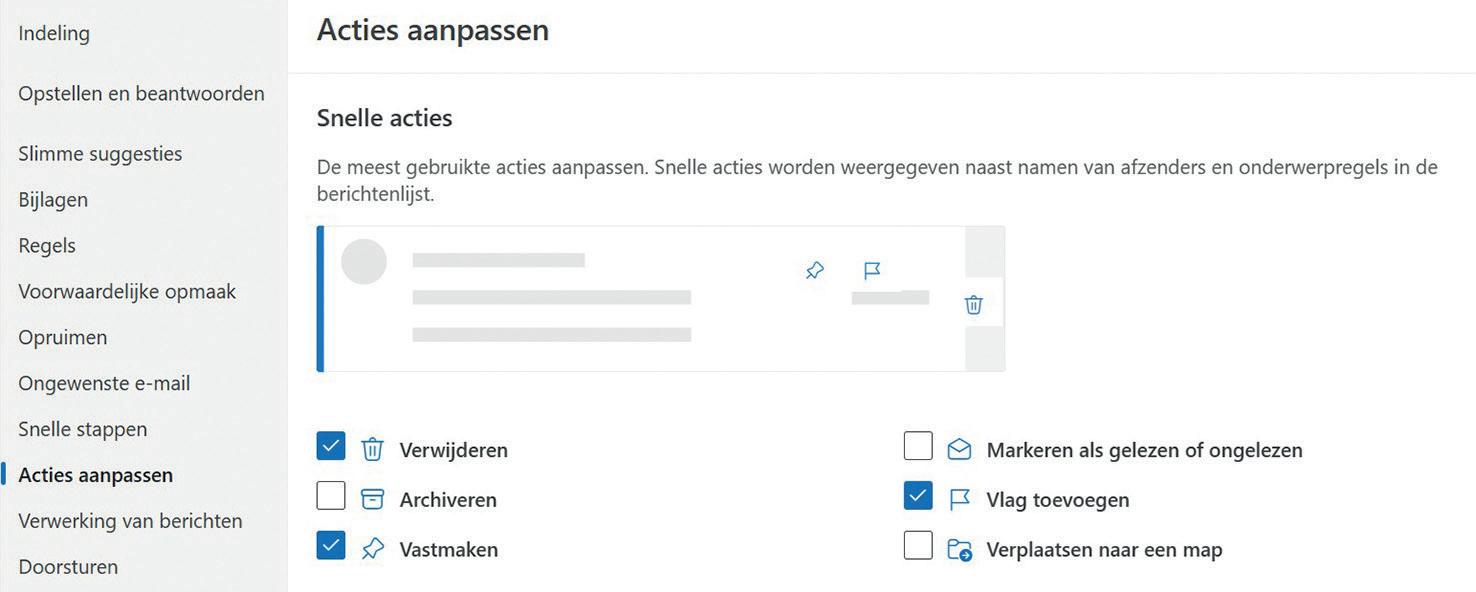Image resolution: width=1476 pixels, height=592 pixels.
Task: Click the flag icon in message preview
Action: click(872, 270)
